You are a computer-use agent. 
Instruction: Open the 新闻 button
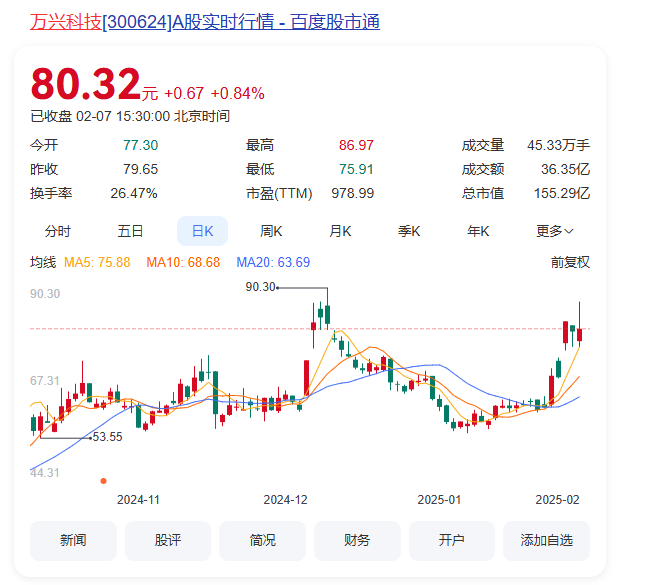73,541
